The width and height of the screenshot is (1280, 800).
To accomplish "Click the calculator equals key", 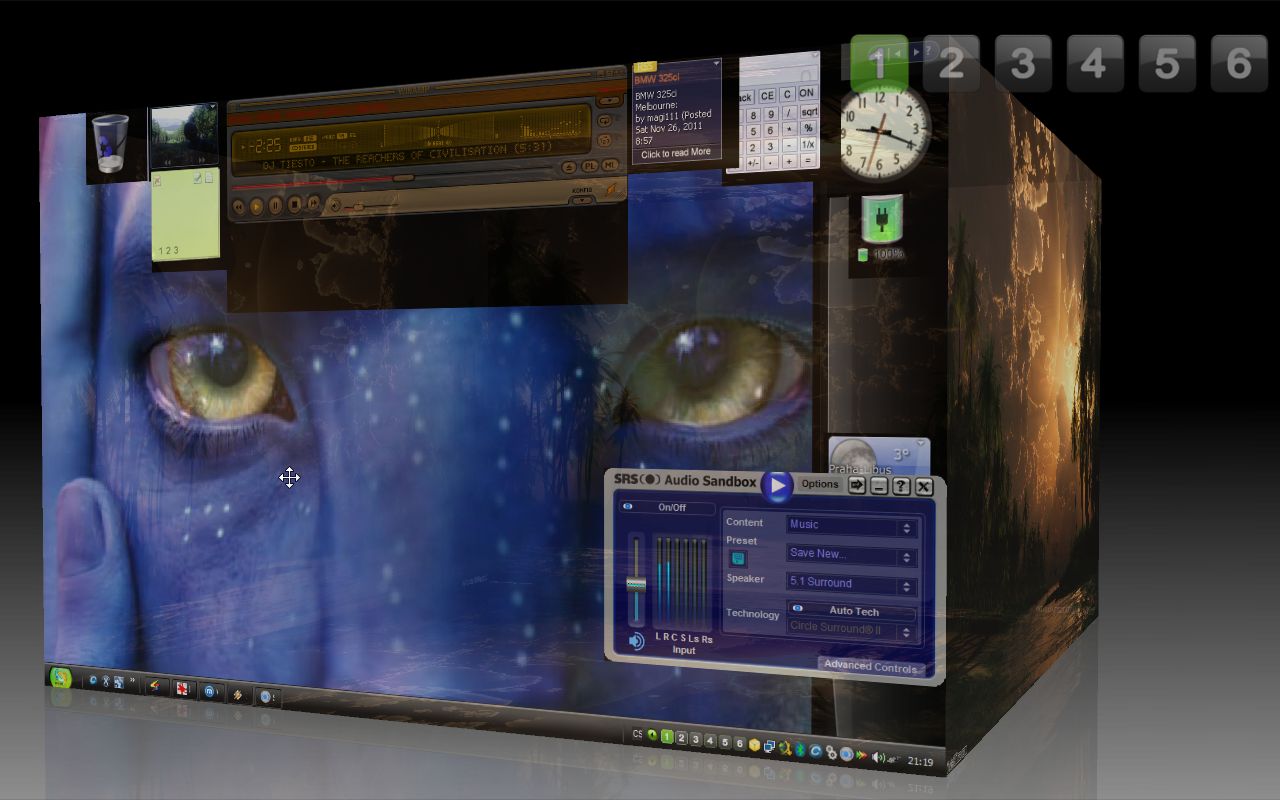I will coord(808,161).
